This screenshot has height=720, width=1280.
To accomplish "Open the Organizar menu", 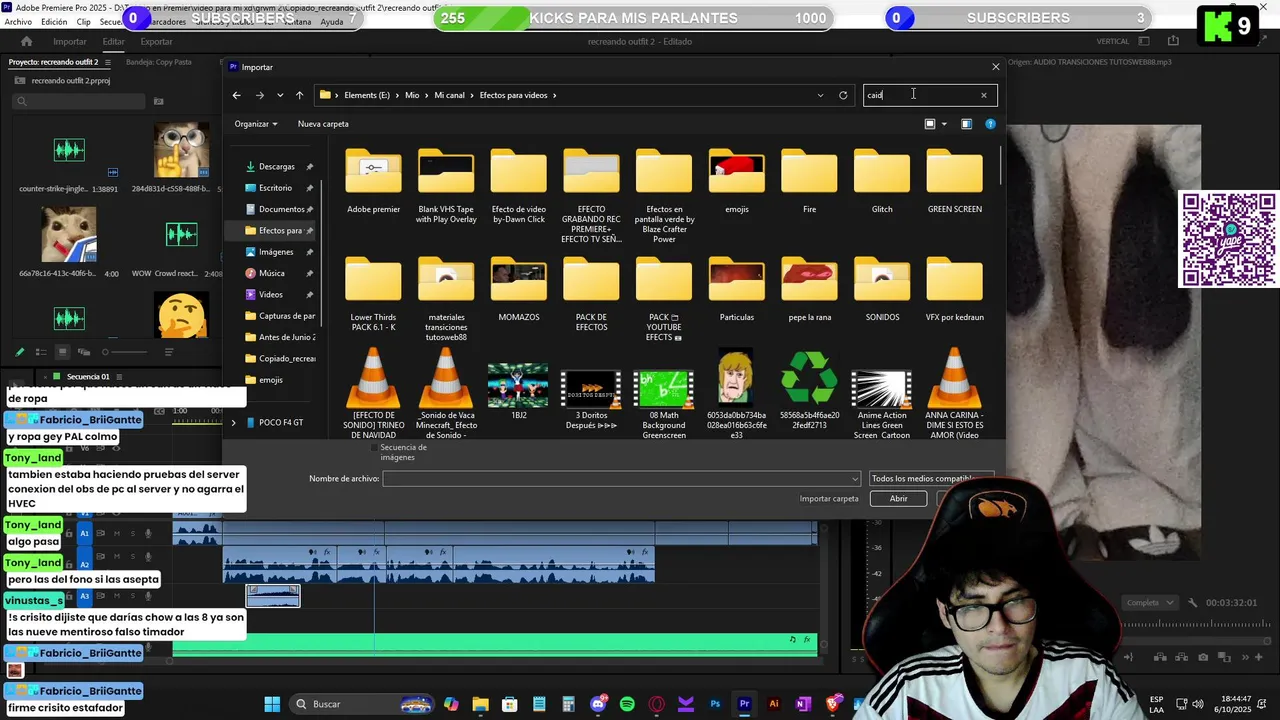I will pos(255,124).
